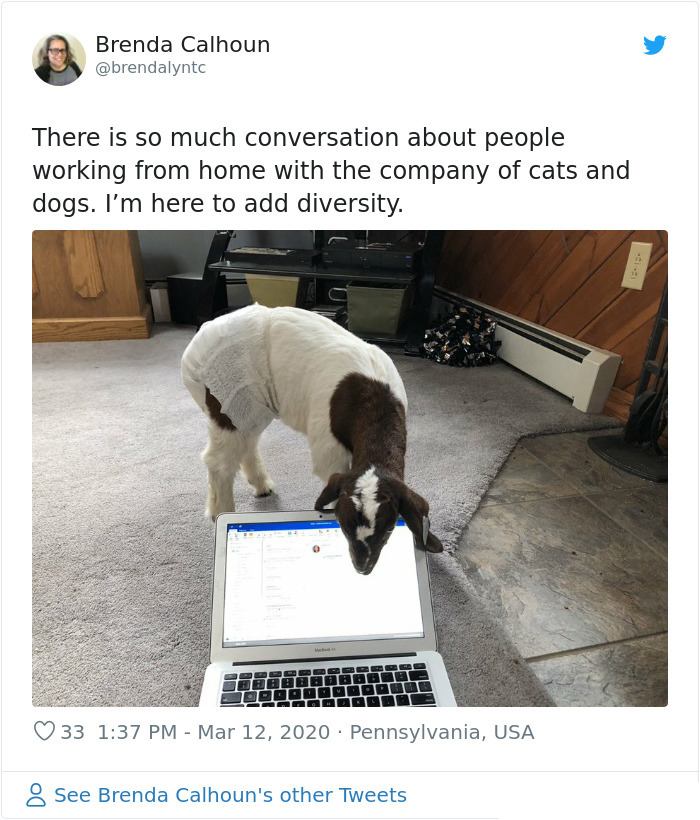700x820 pixels.
Task: Select the Pennsylvania, USA location link
Action: click(442, 732)
